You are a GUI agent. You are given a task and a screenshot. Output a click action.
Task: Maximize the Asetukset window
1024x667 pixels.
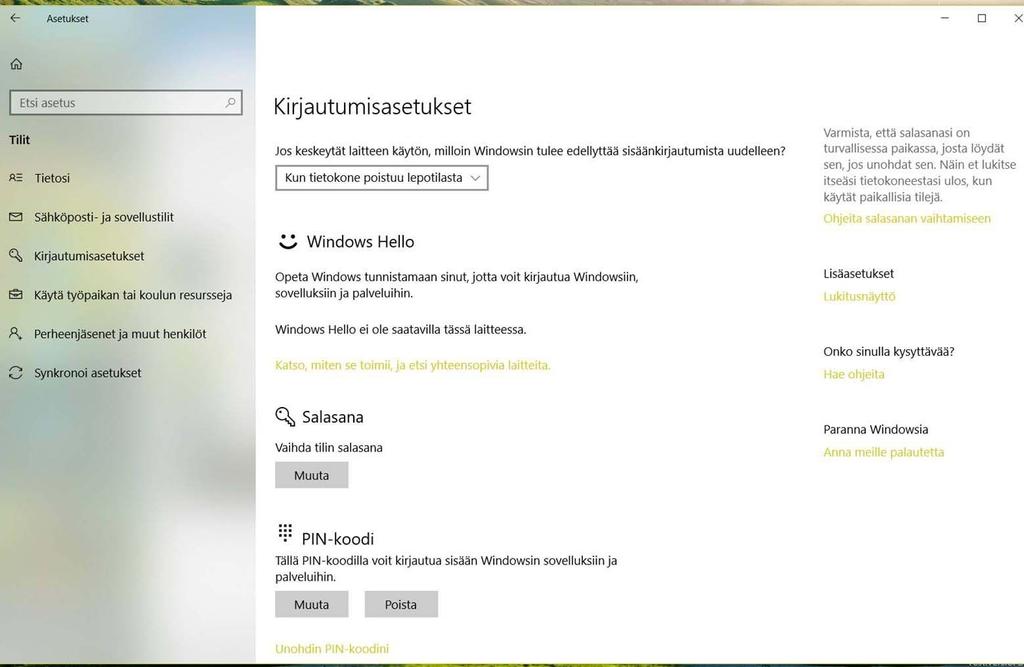click(x=982, y=18)
